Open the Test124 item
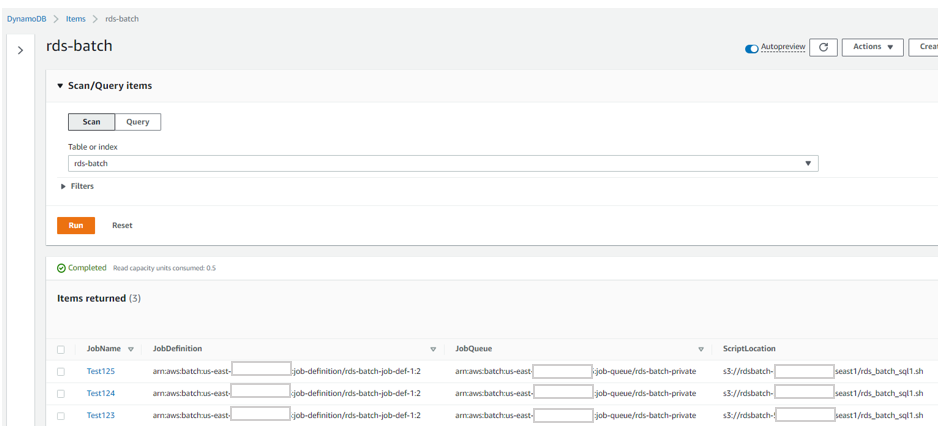 click(101, 394)
